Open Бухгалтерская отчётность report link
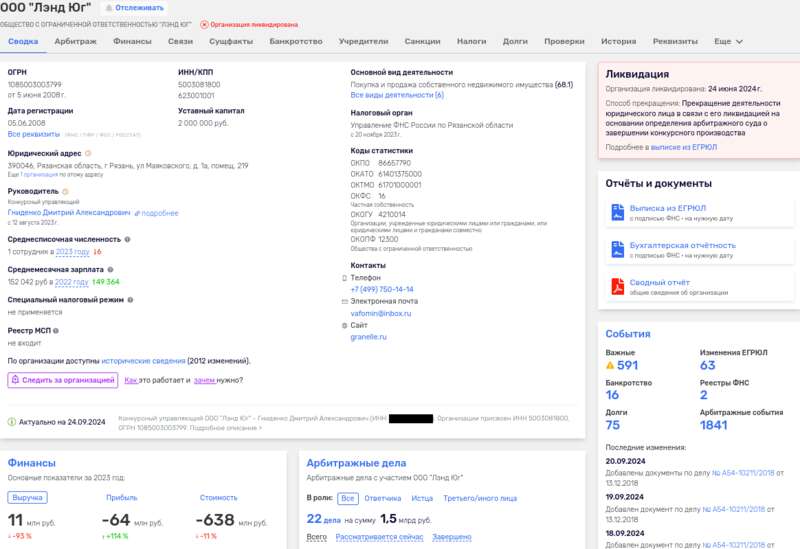This screenshot has width=800, height=549. [x=682, y=245]
